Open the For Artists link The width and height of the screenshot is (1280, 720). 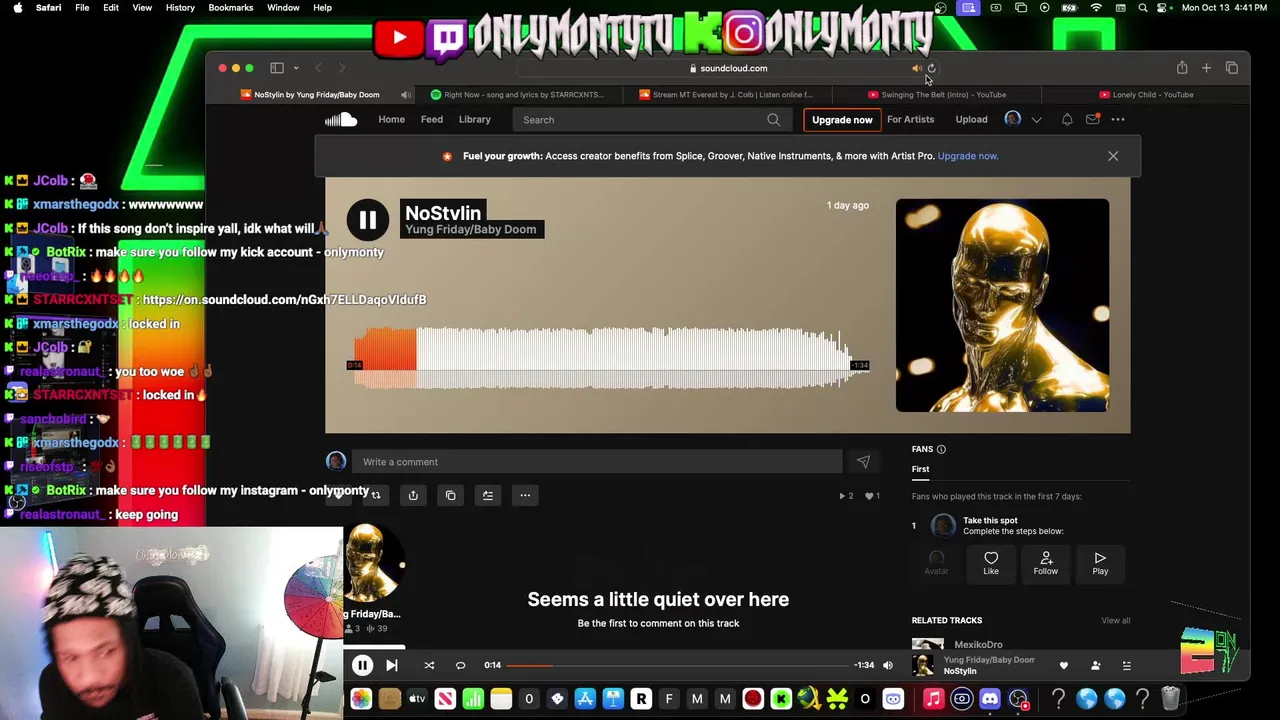[910, 119]
